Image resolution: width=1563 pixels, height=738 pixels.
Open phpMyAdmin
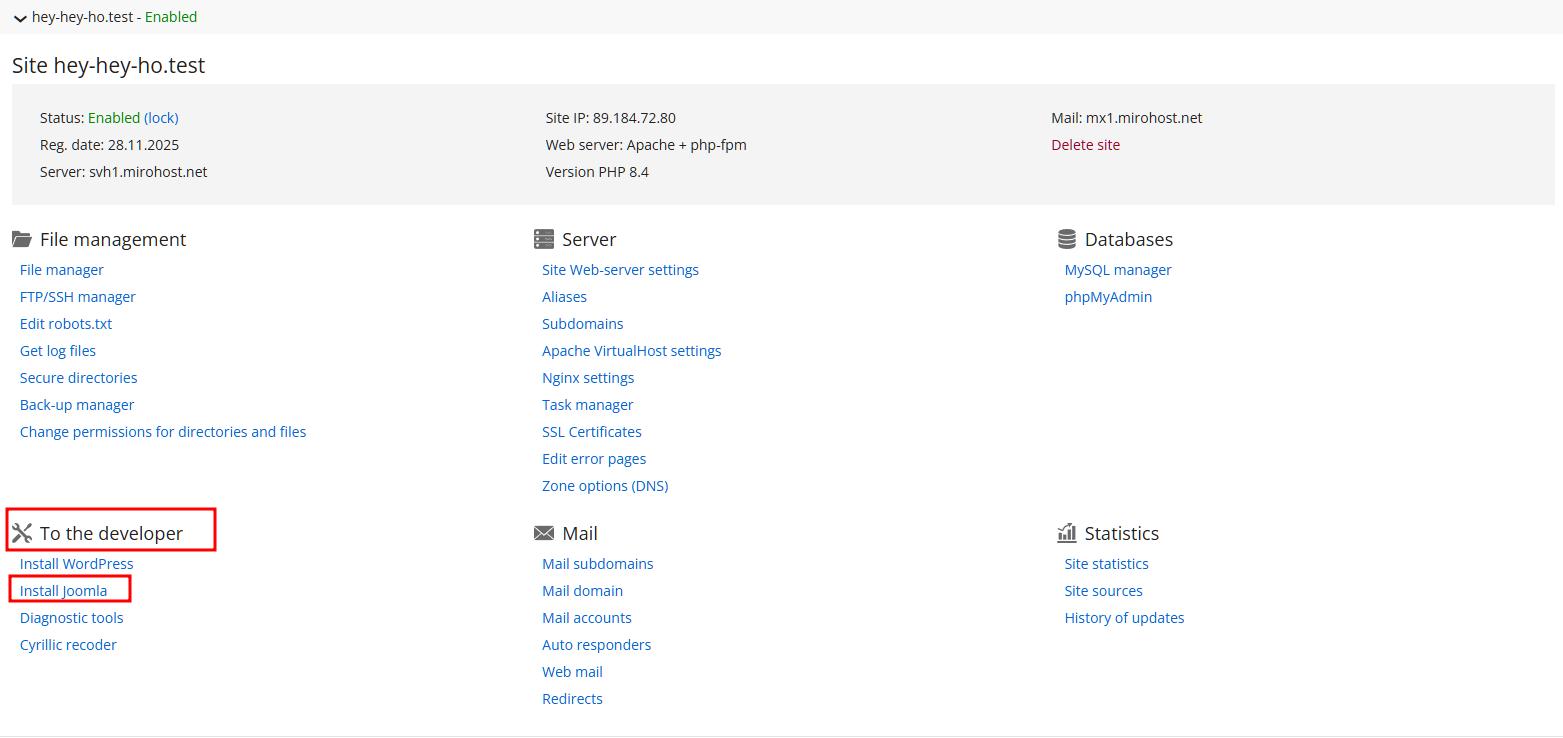click(1108, 296)
